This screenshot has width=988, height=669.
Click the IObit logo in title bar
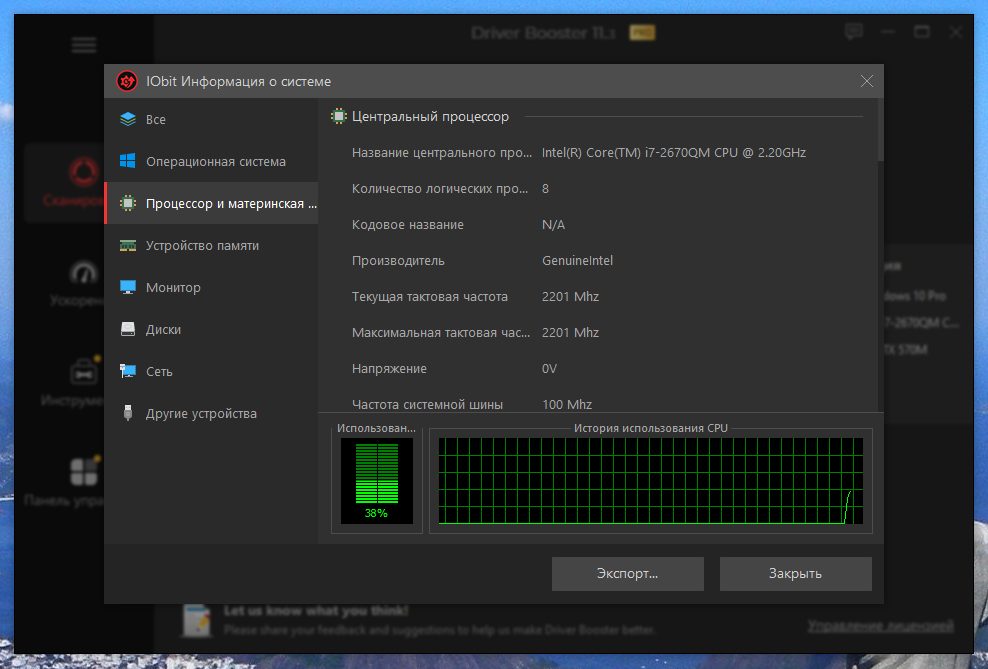click(127, 81)
